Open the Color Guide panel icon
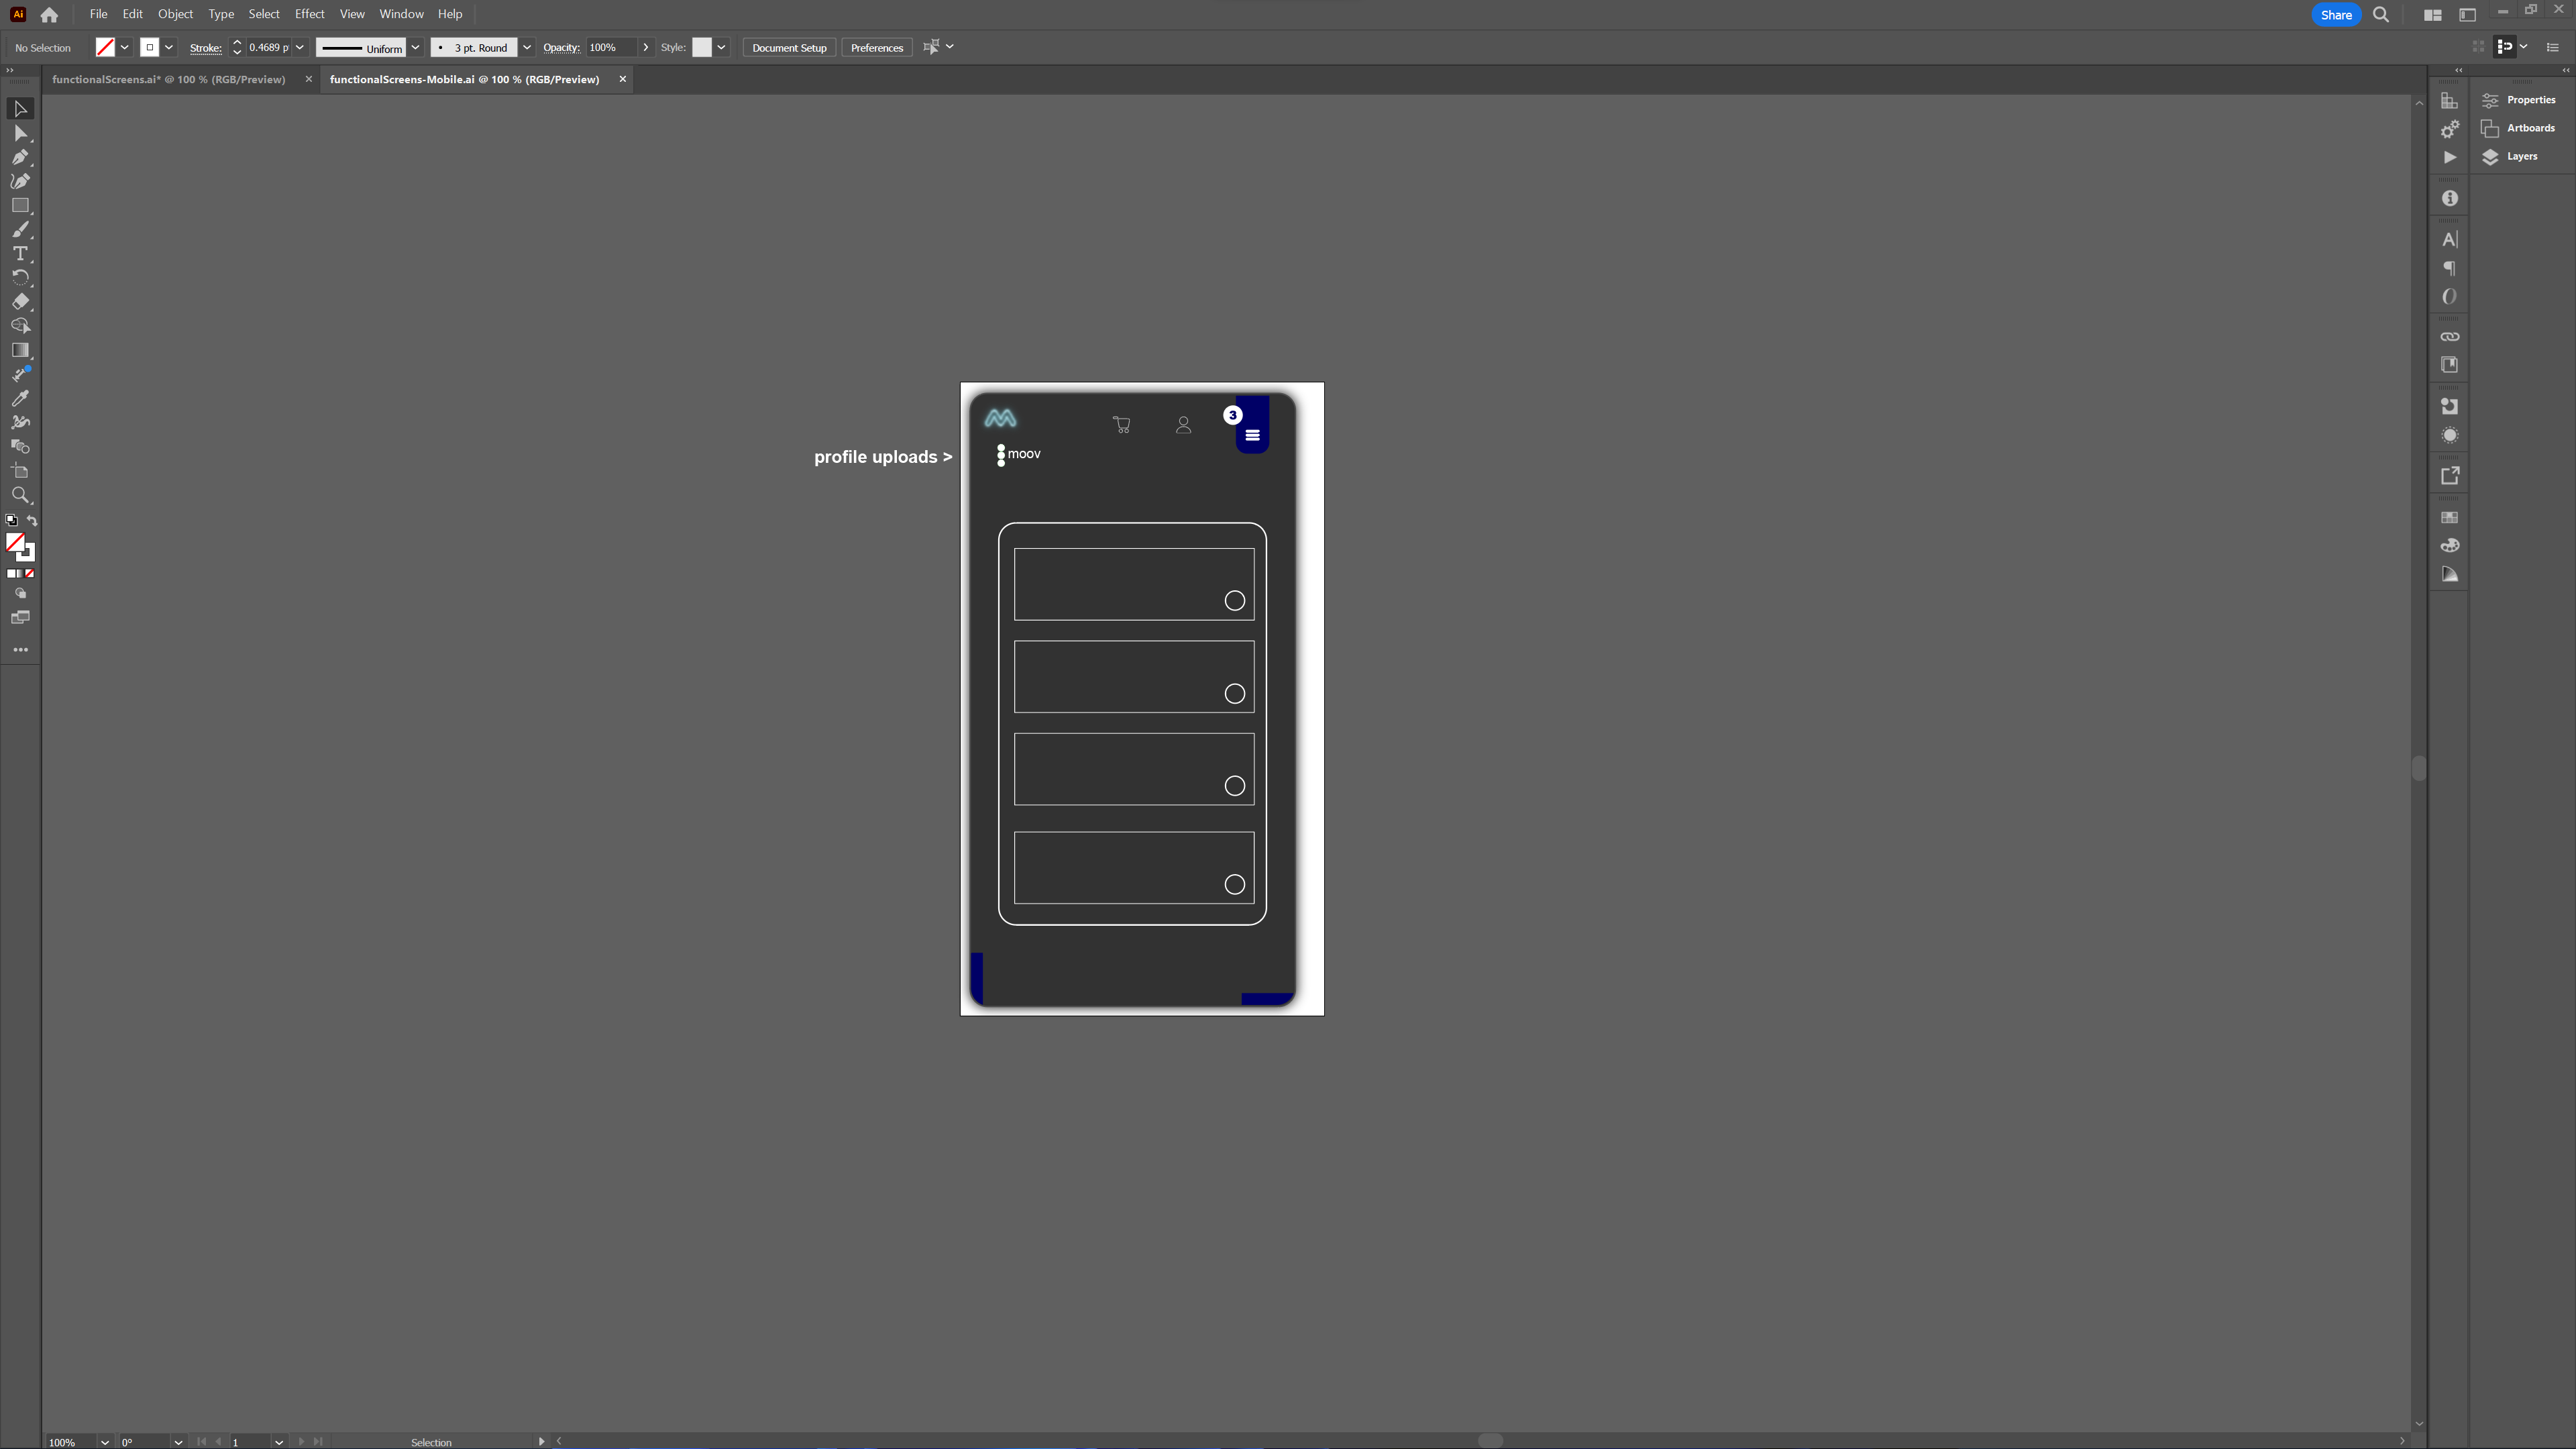The image size is (2576, 1449). click(x=2449, y=574)
